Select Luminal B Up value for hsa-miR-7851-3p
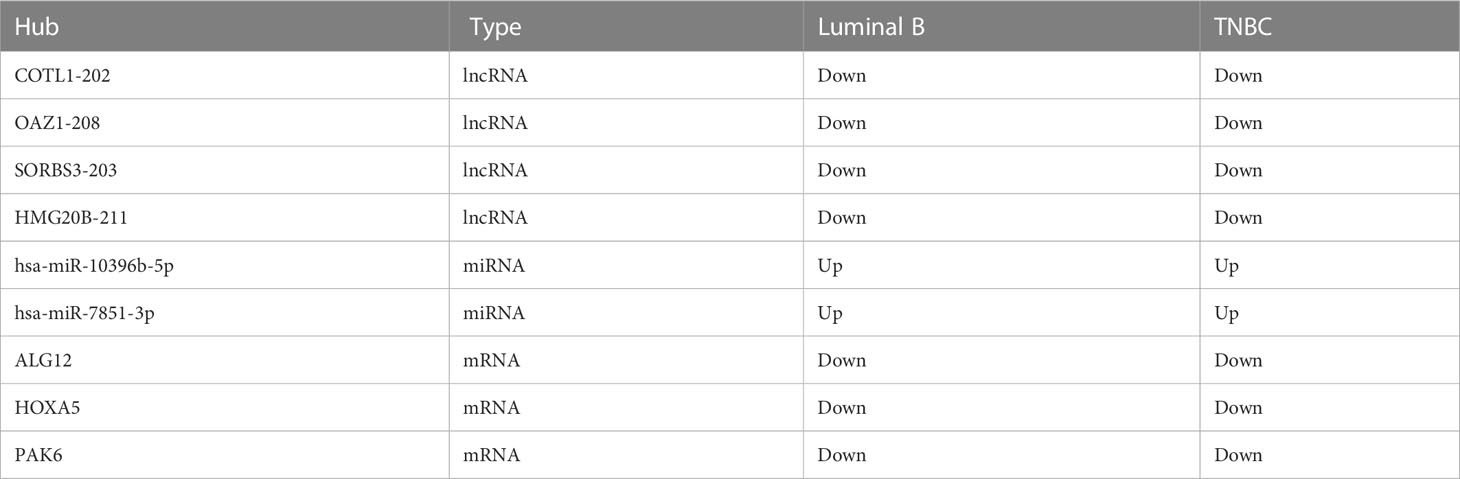Viewport: 1460px width, 479px height. [830, 314]
